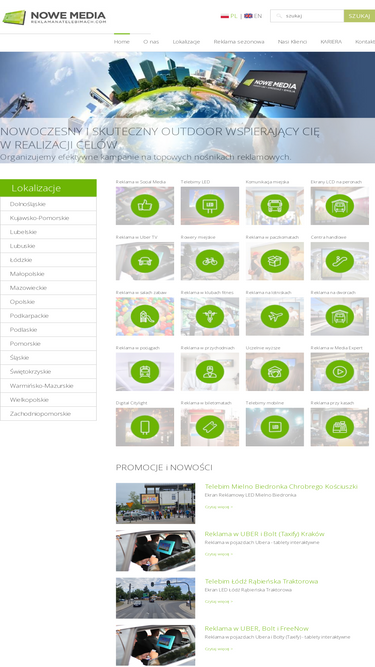Open the Reklama w Social Media thumbs-up icon
The width and height of the screenshot is (375, 667).
click(145, 206)
